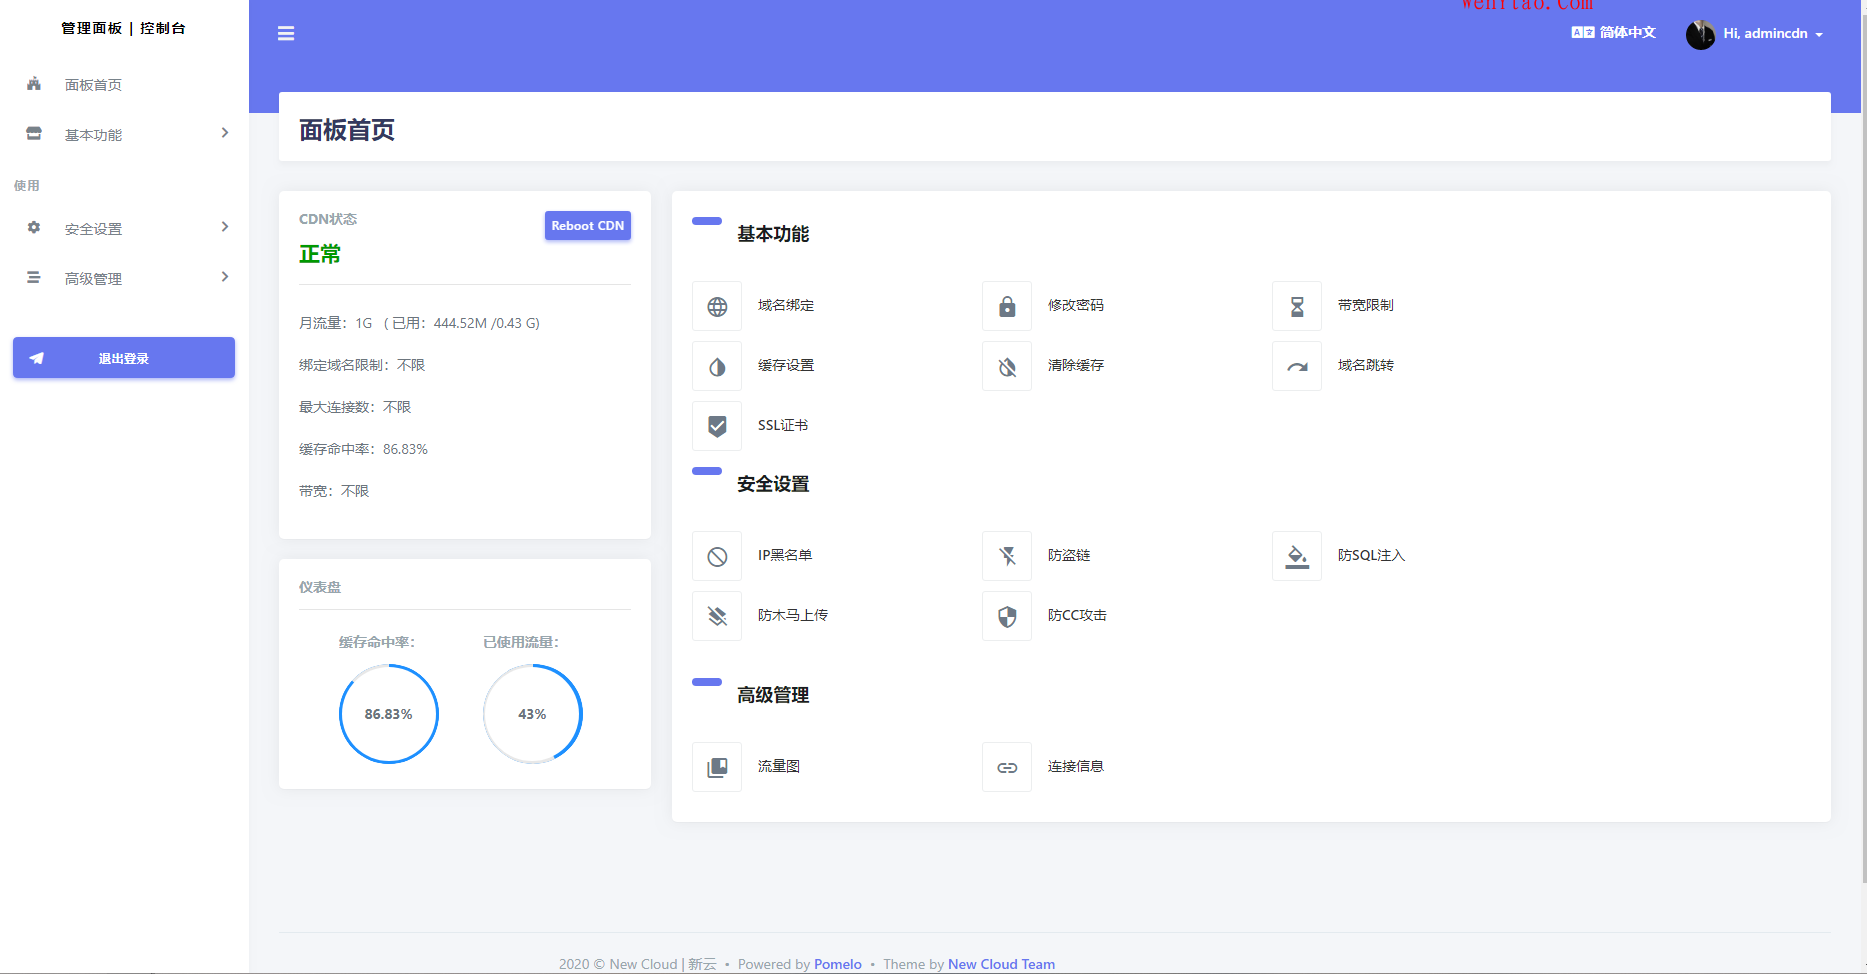
Task: Click the 面板首页 home icon in sidebar
Action: (x=34, y=84)
